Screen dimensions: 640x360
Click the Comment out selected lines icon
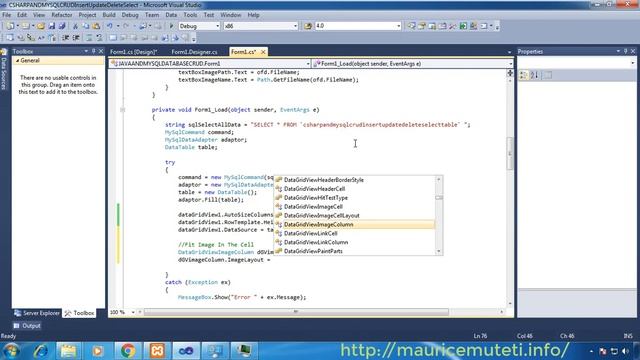point(89,38)
